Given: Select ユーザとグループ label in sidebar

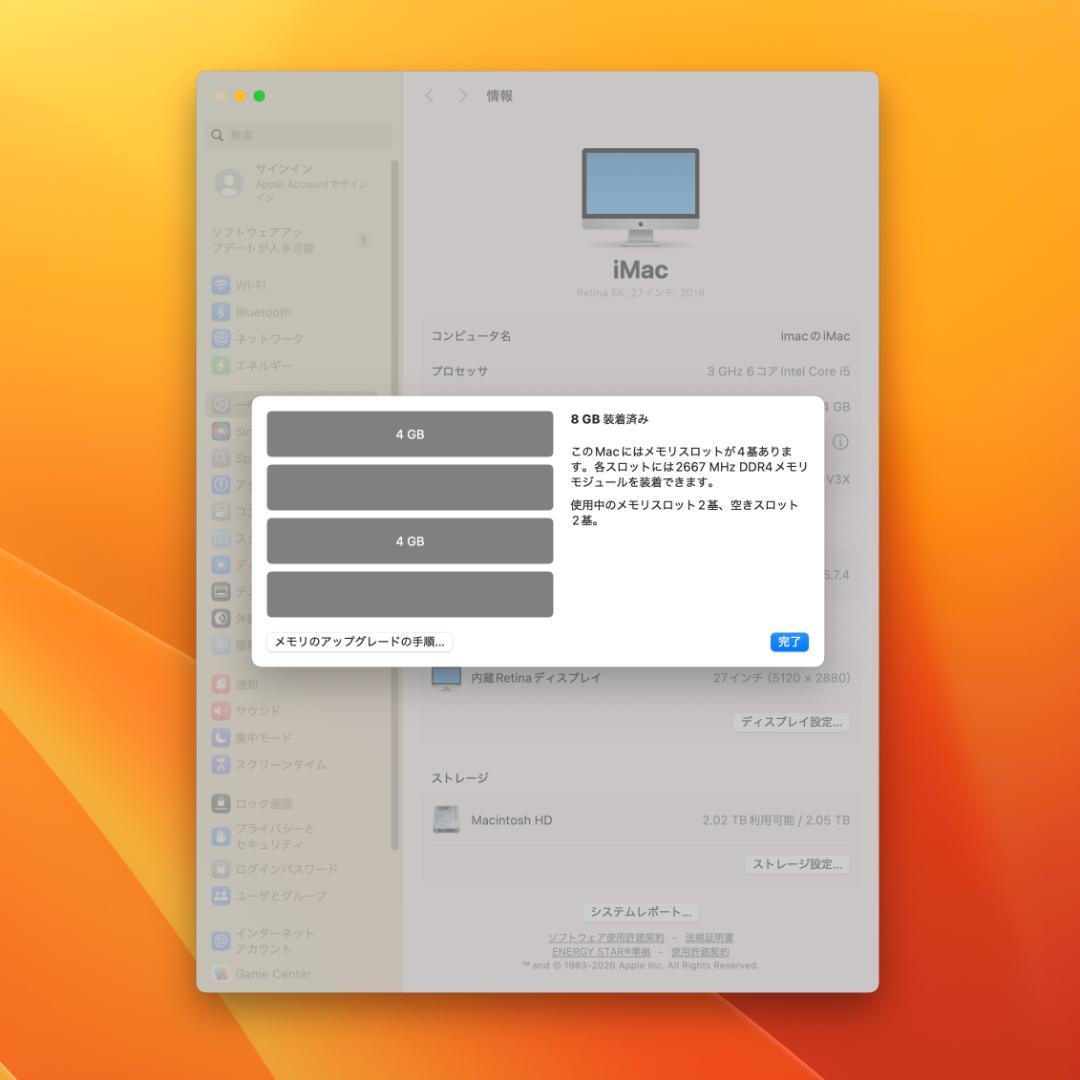Looking at the screenshot, I should (281, 895).
